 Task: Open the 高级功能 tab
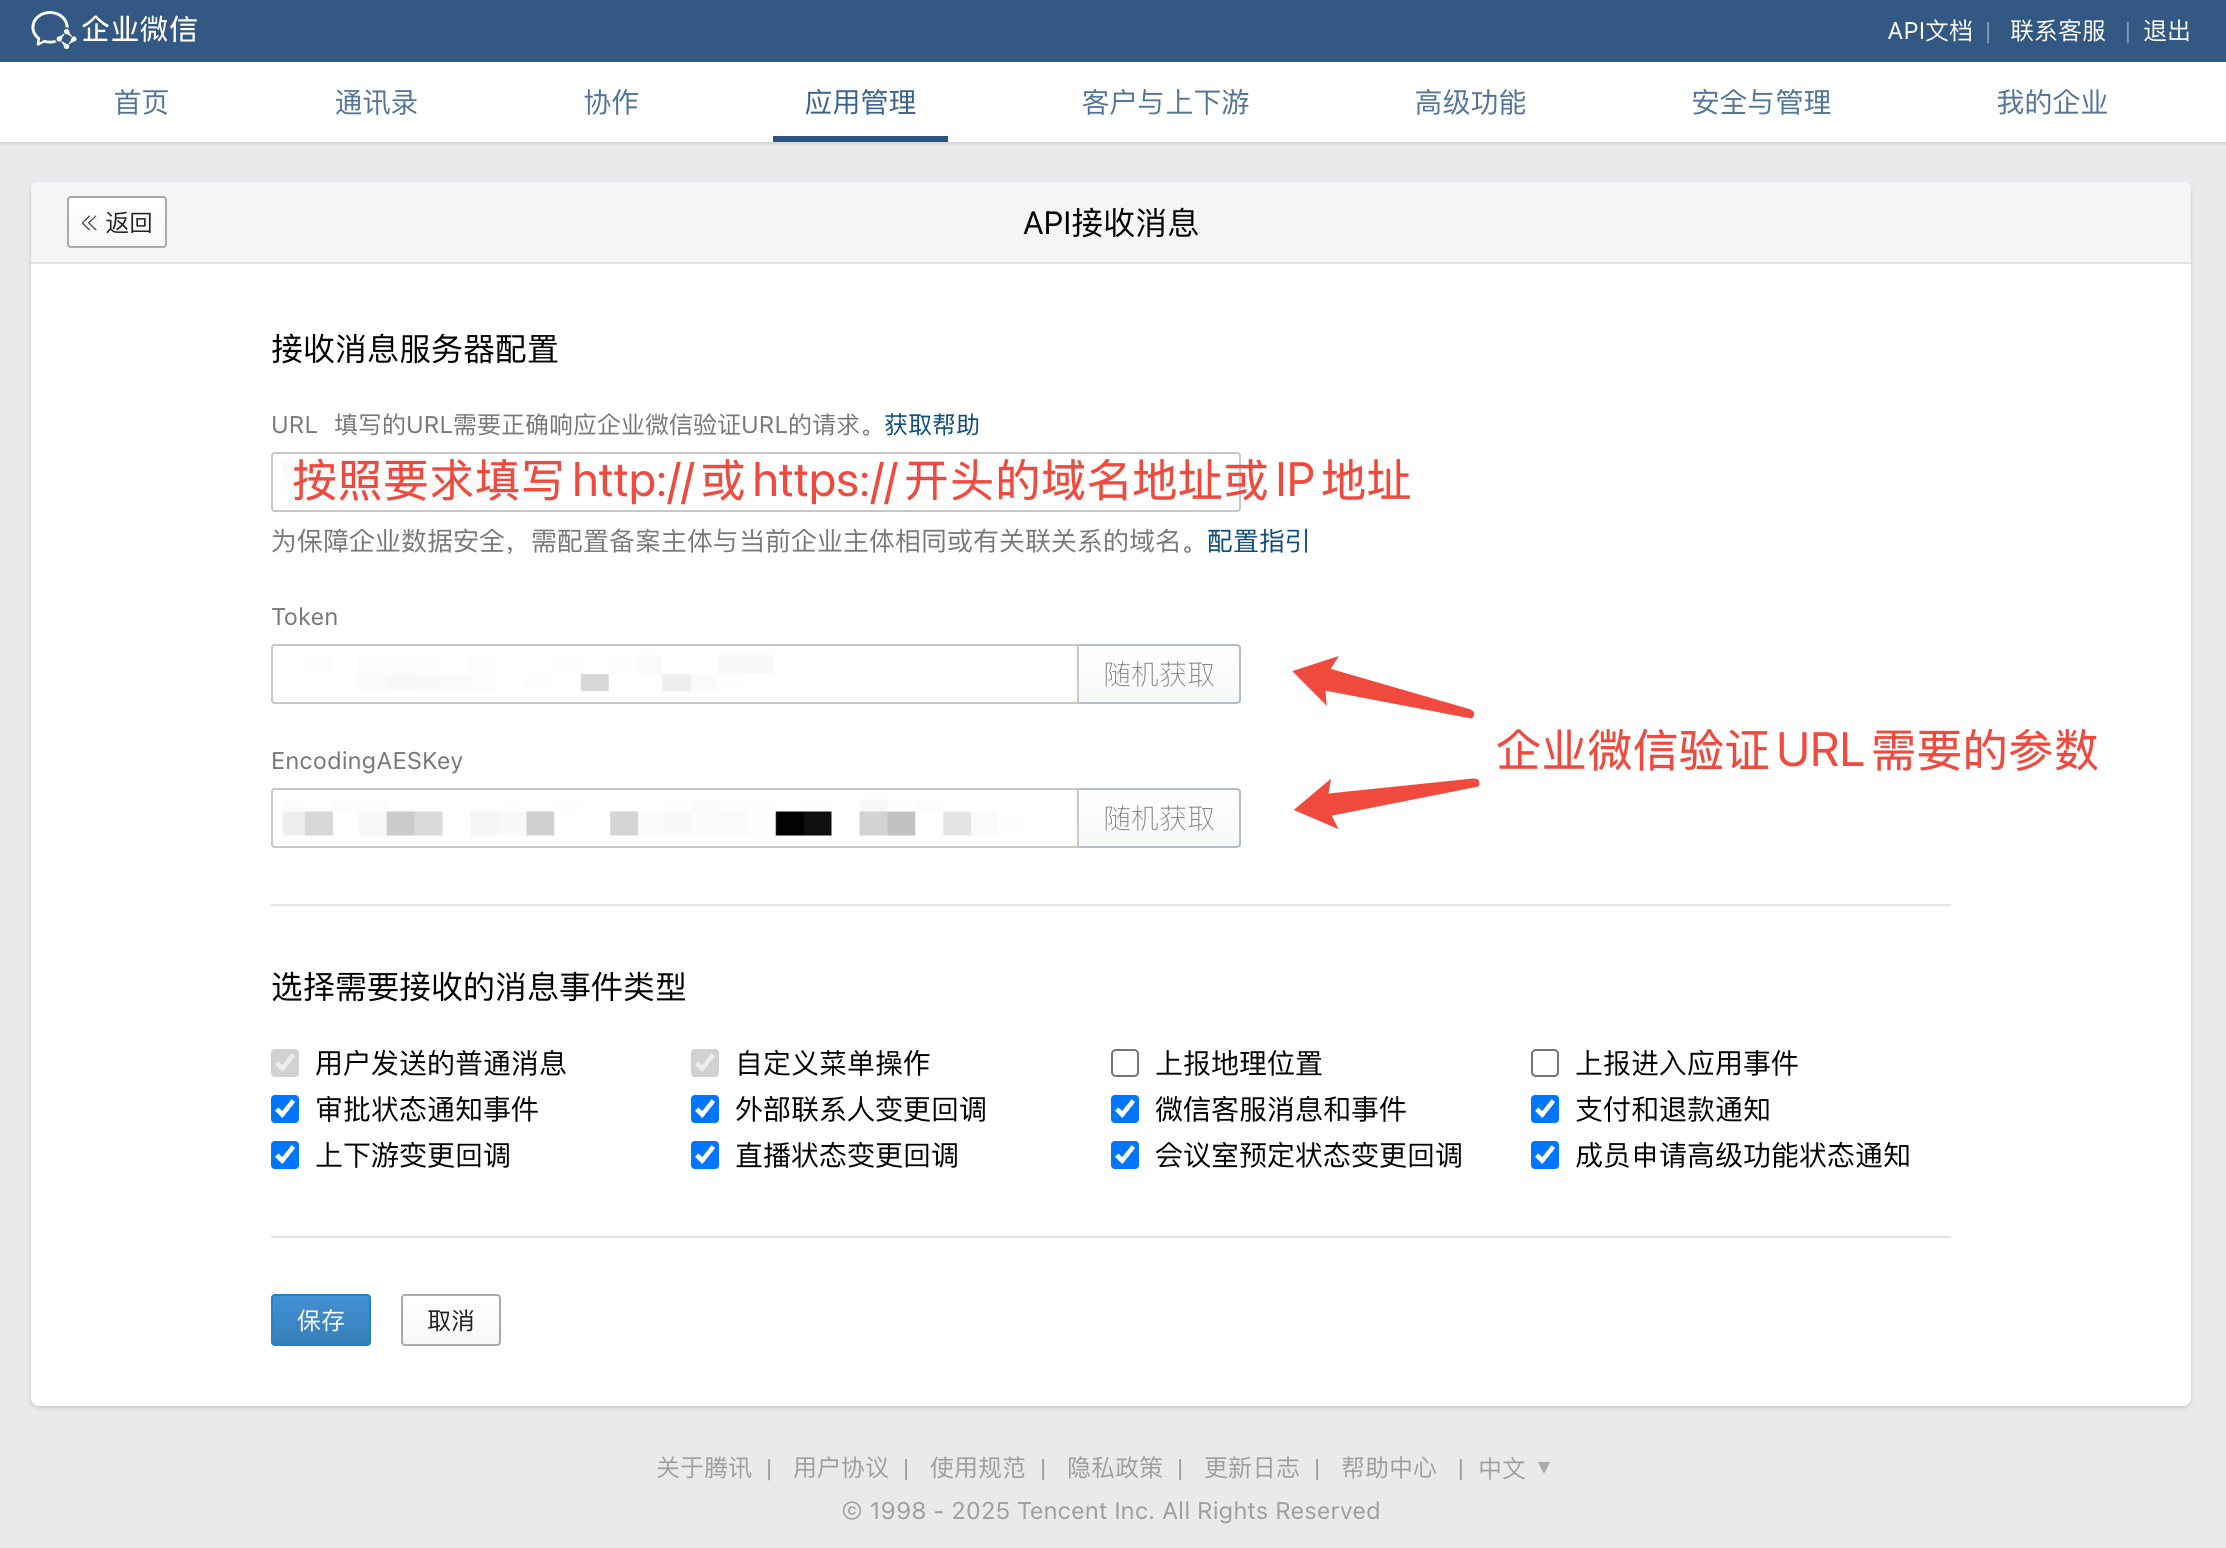click(1470, 102)
